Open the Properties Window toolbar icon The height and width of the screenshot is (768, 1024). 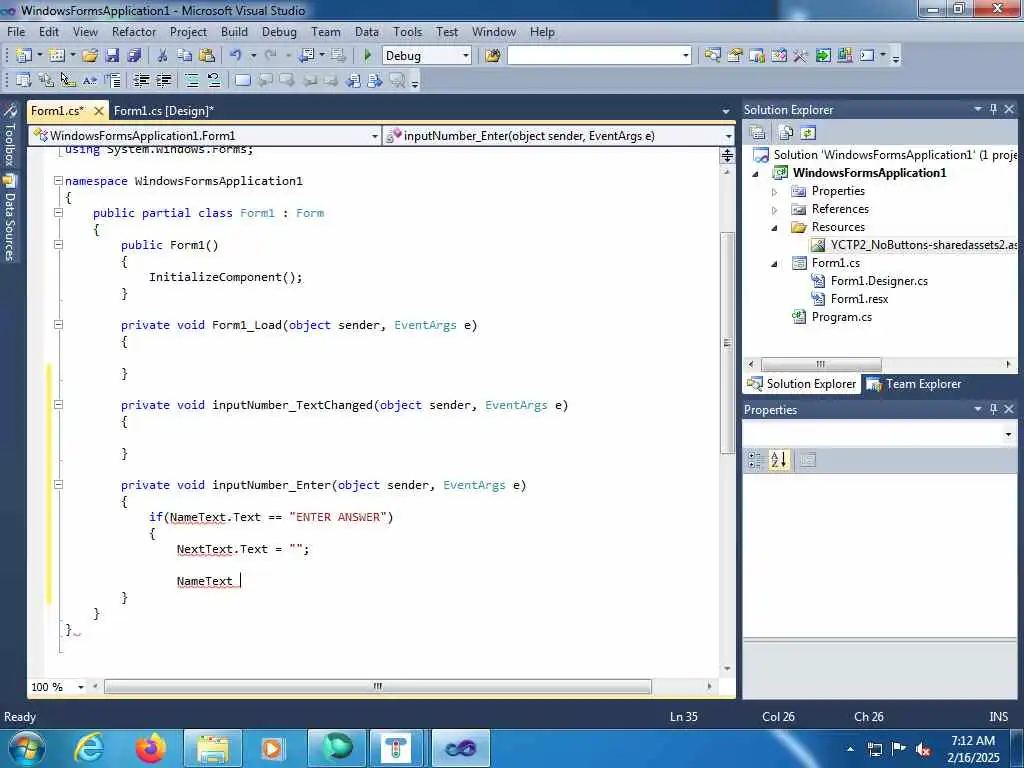(735, 56)
